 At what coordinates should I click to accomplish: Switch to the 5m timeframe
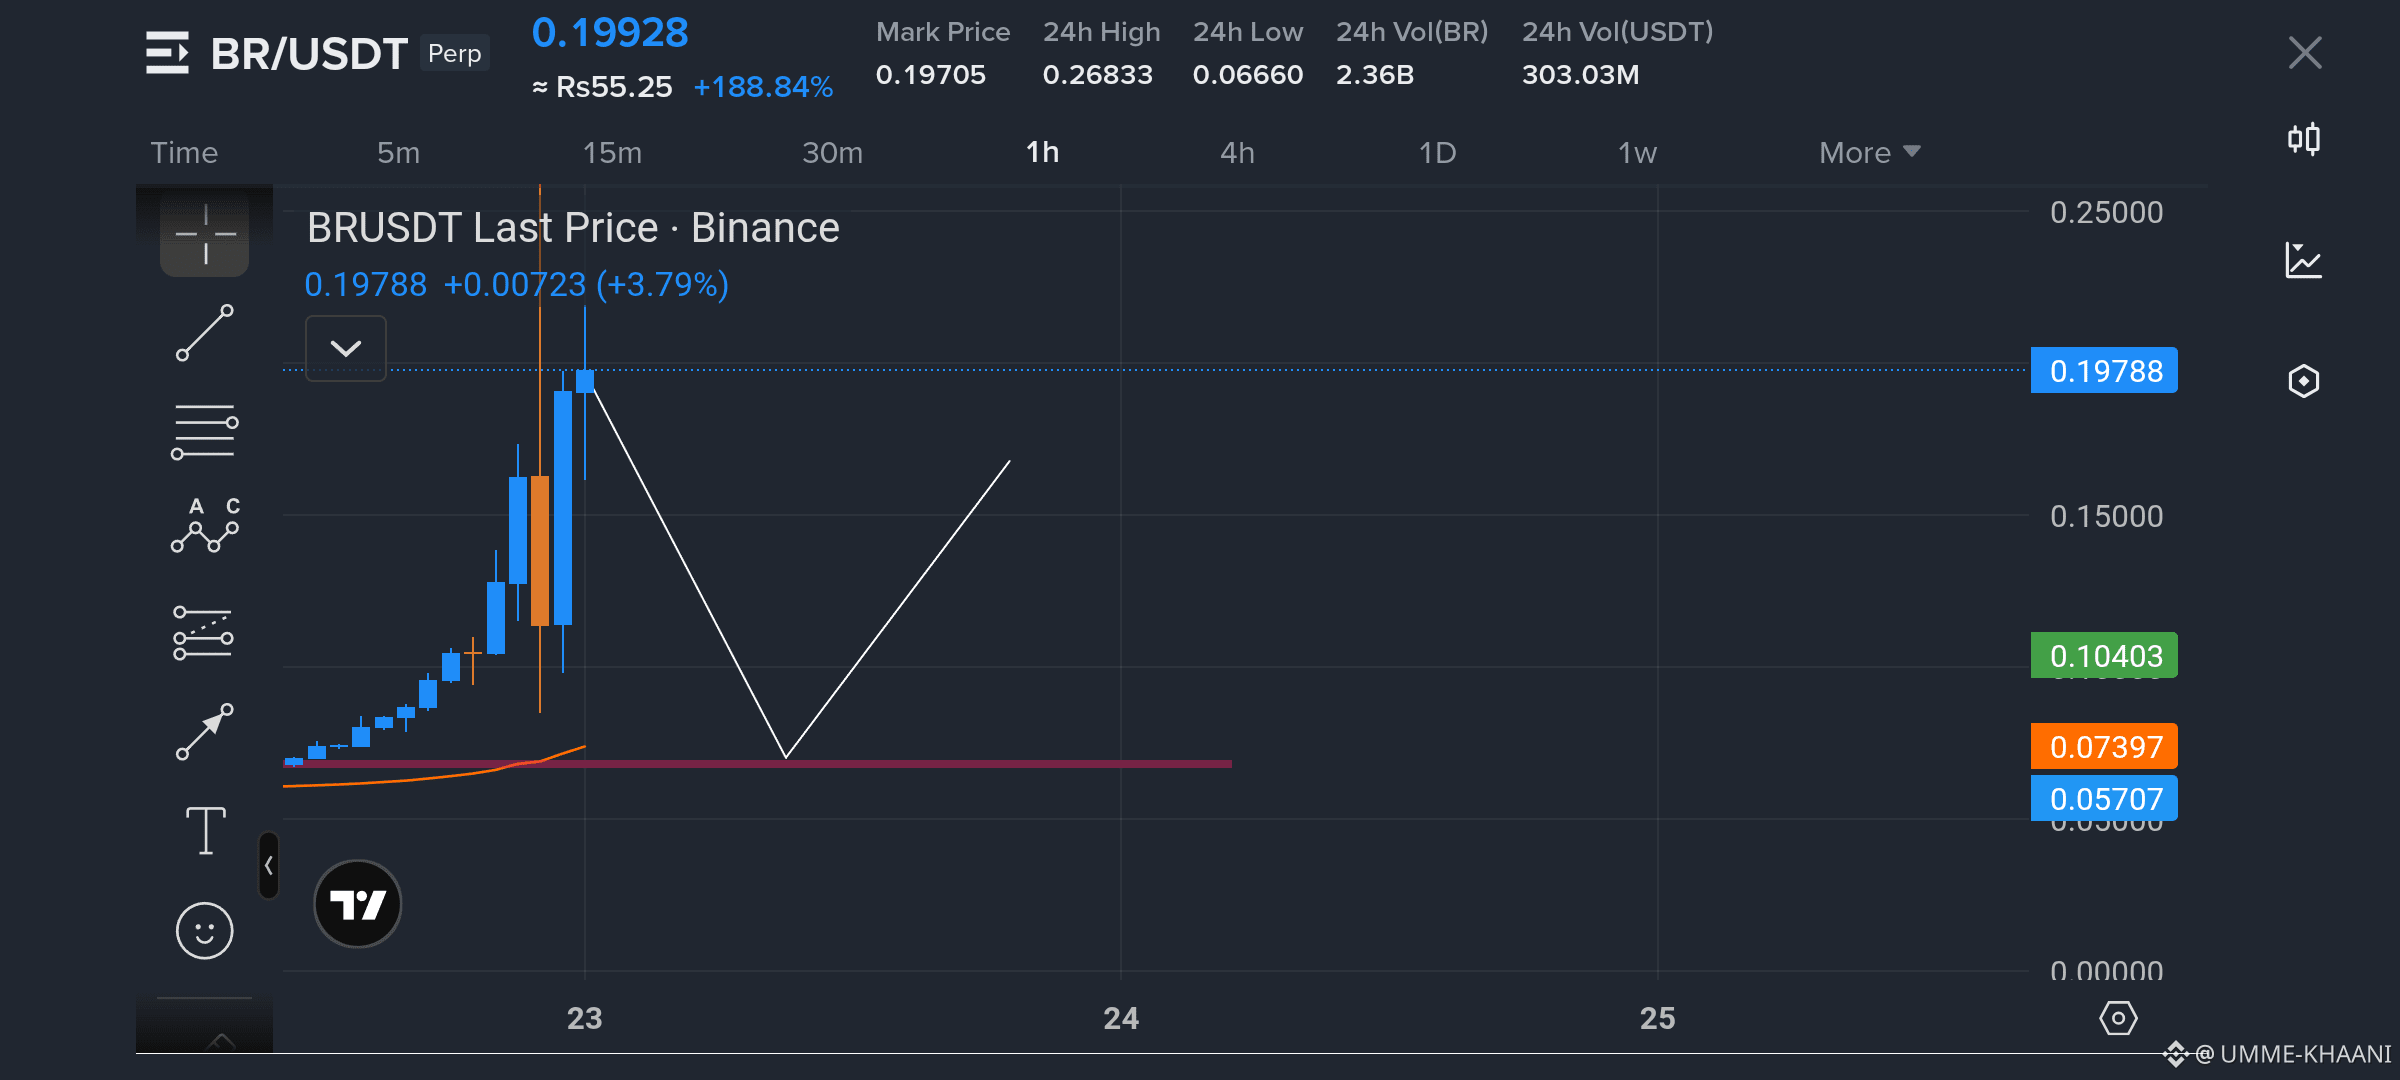point(398,152)
